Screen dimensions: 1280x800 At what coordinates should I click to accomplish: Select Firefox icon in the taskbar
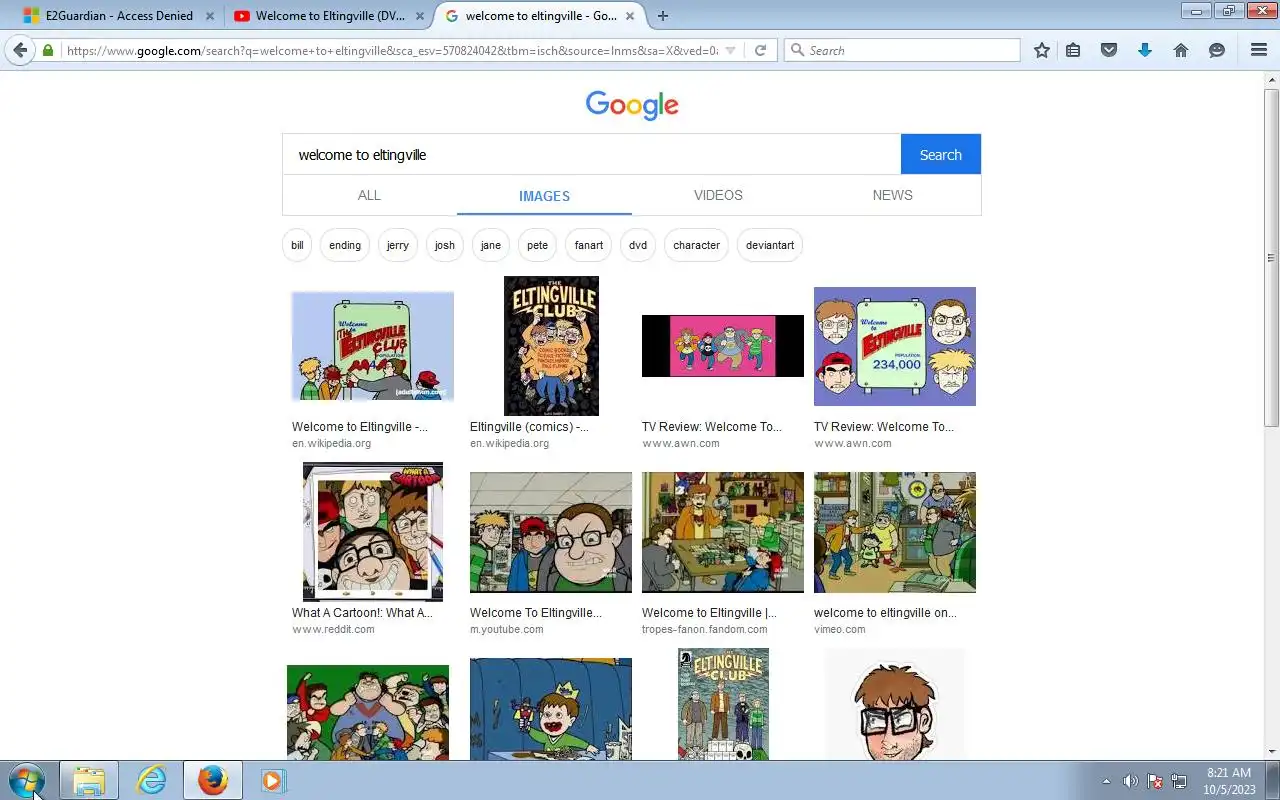point(212,780)
